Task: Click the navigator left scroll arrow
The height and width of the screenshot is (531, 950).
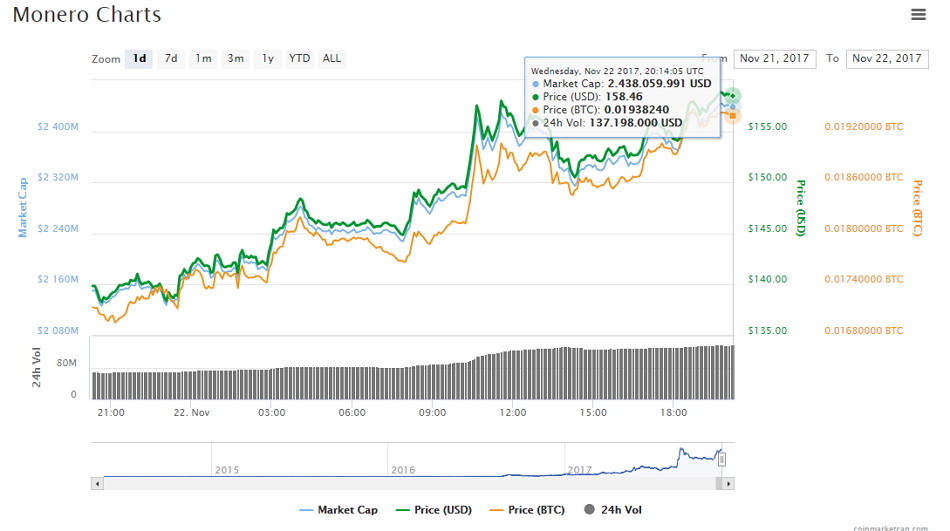Action: [x=97, y=484]
